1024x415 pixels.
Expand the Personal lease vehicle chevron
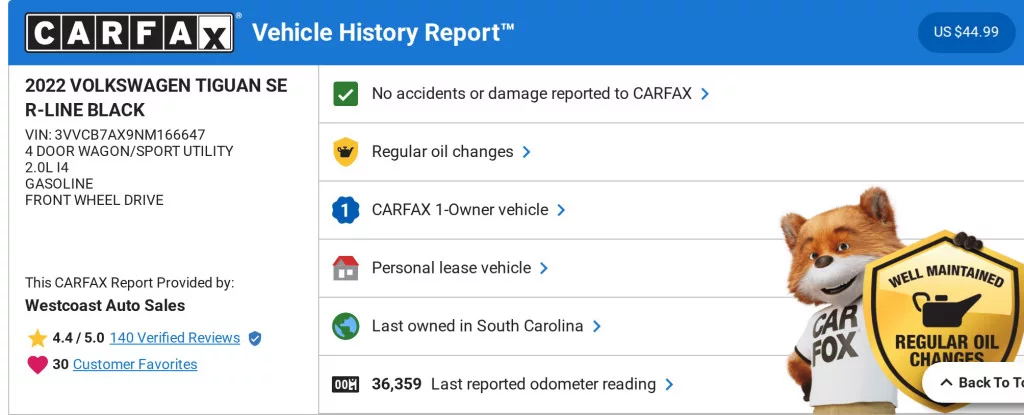tap(544, 268)
